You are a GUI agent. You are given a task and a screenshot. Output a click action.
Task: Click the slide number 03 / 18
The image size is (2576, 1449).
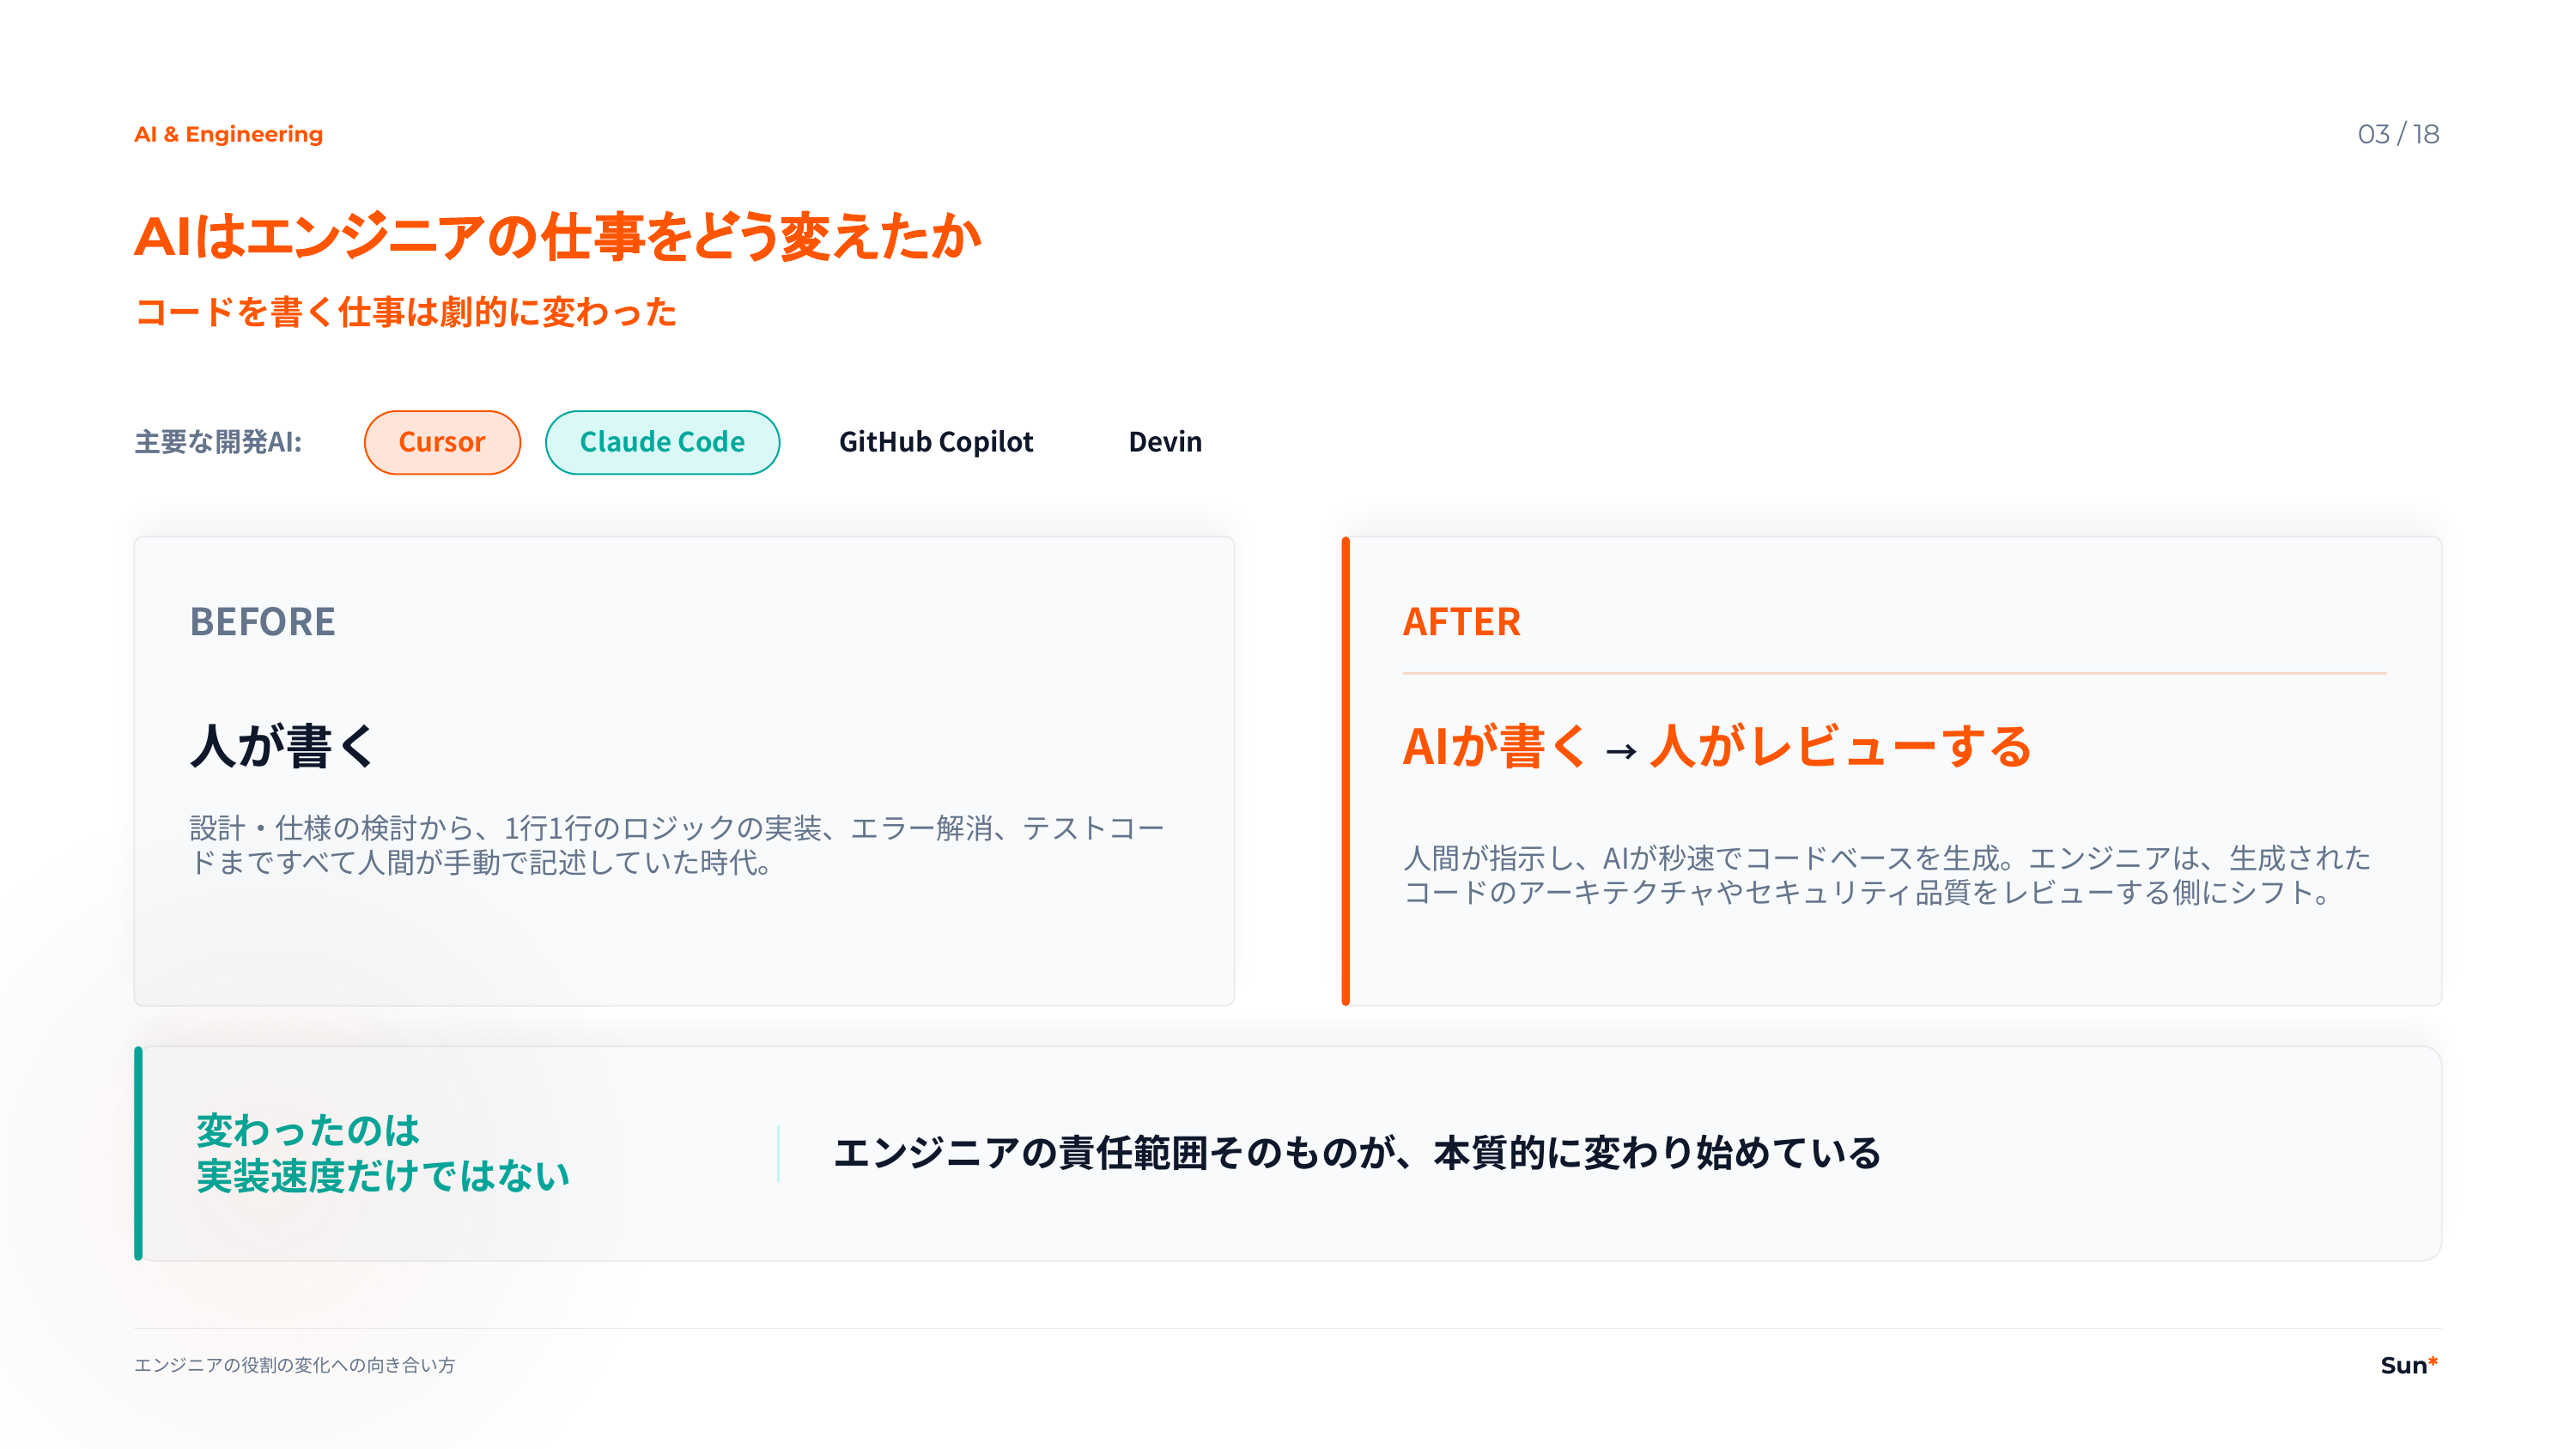[2398, 134]
